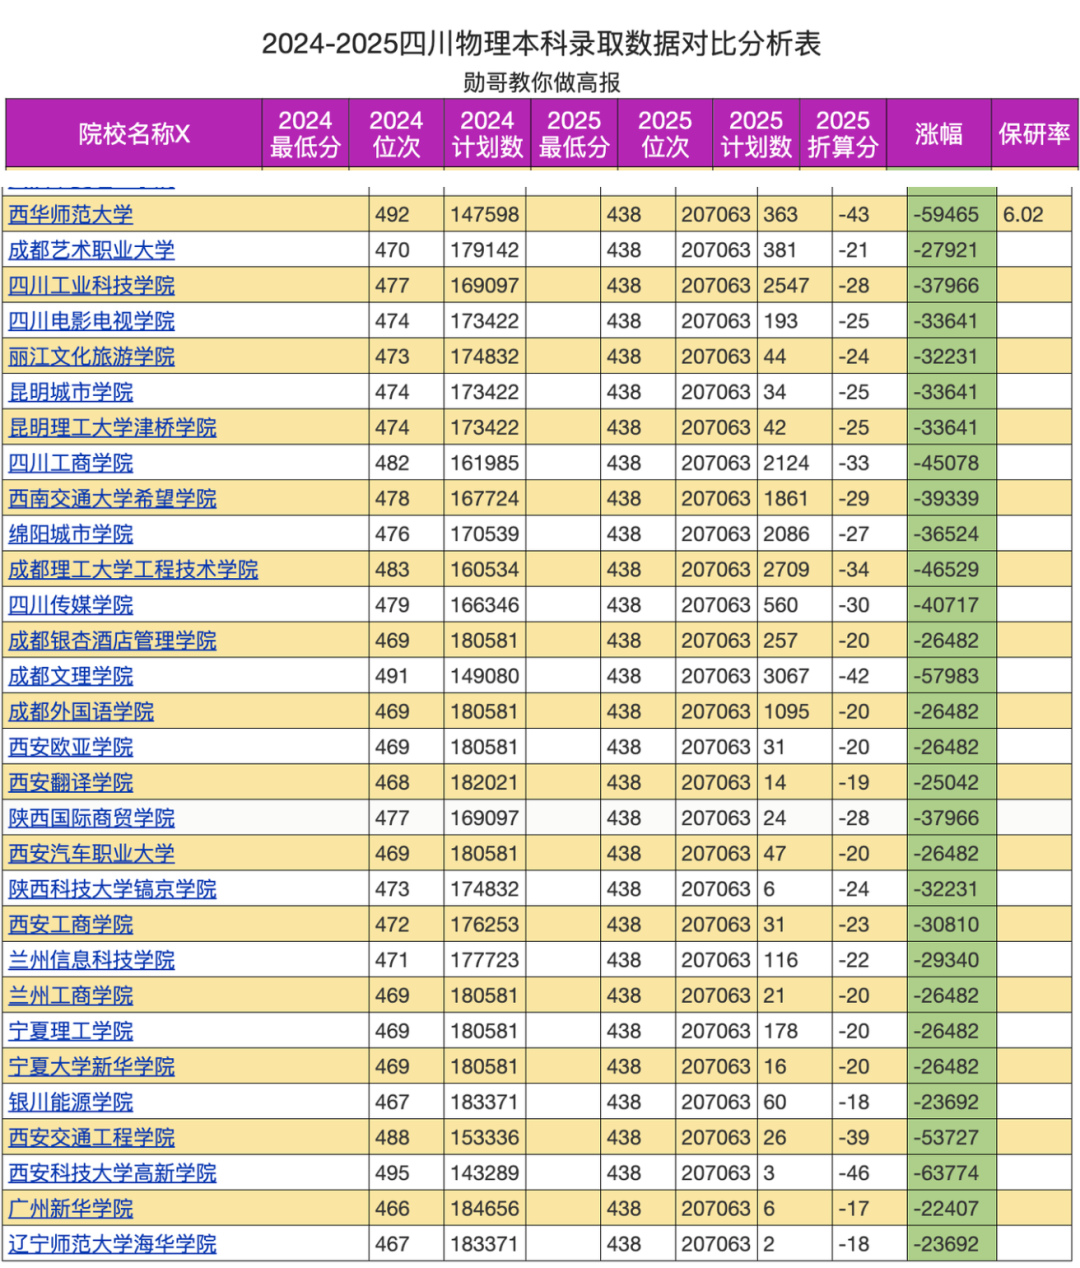Select the 四川电影电视学院 link

[x=91, y=321]
